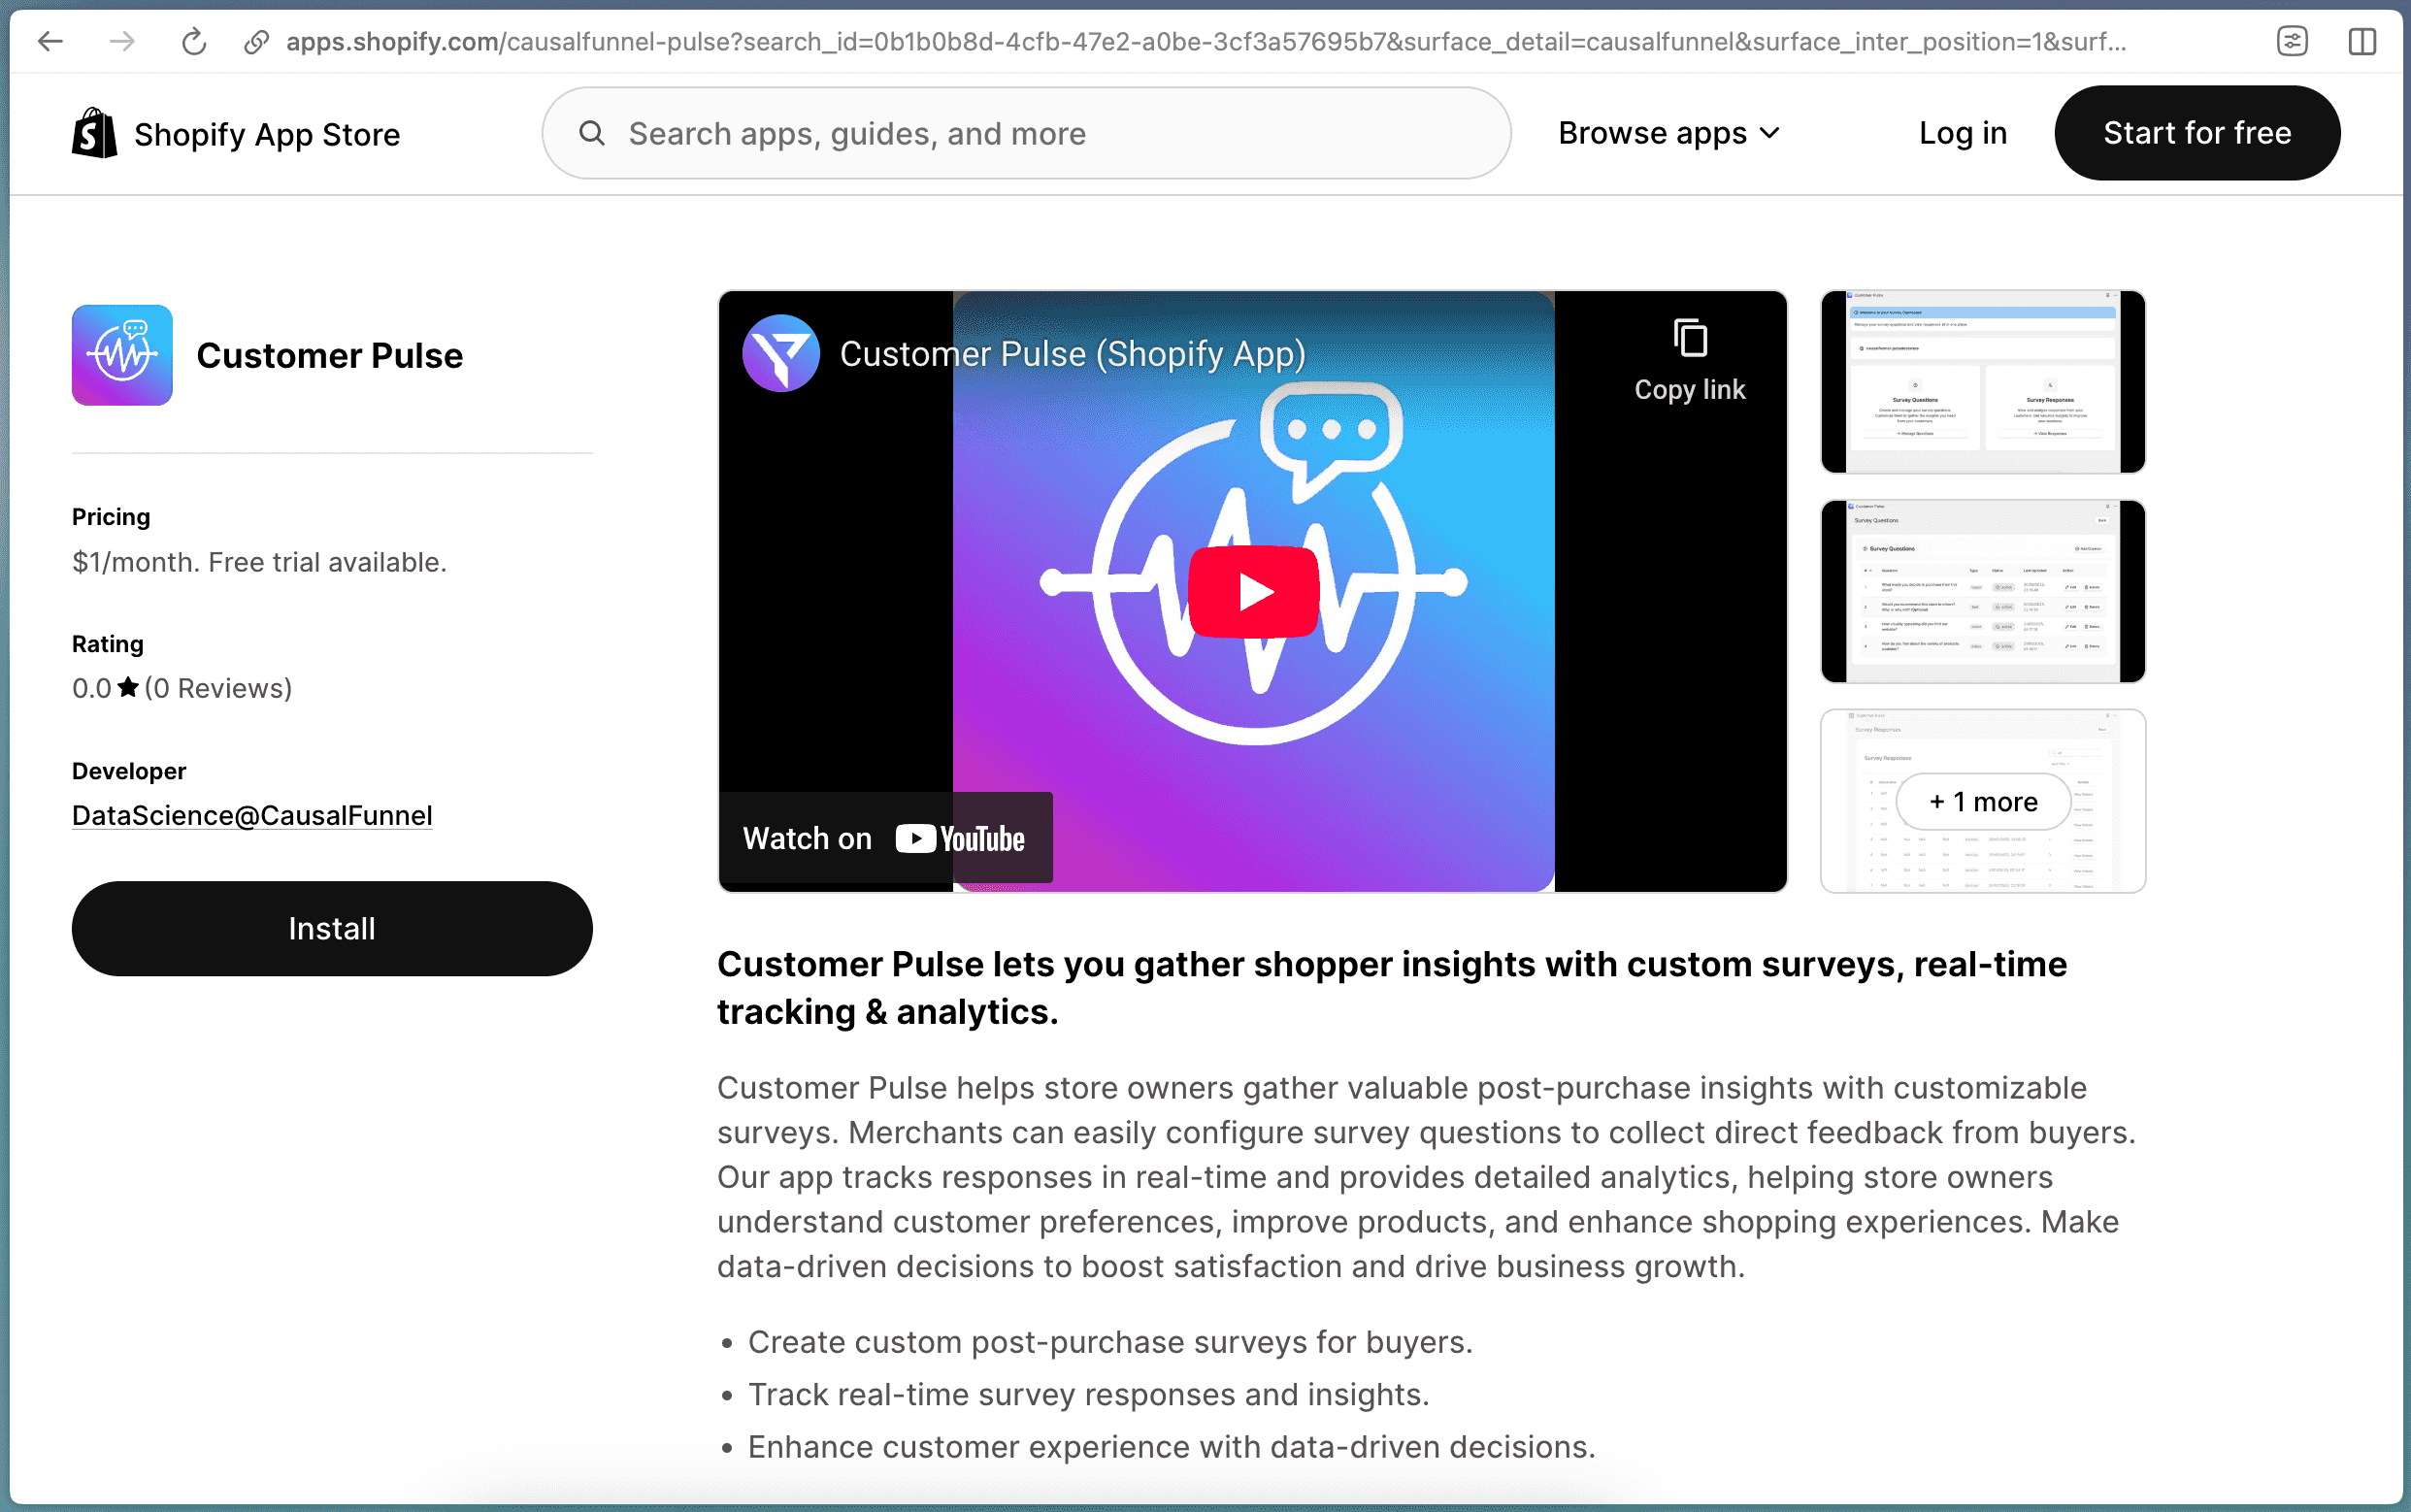Click the second app screenshot thumbnail
The height and width of the screenshot is (1512, 2411).
[x=1984, y=591]
